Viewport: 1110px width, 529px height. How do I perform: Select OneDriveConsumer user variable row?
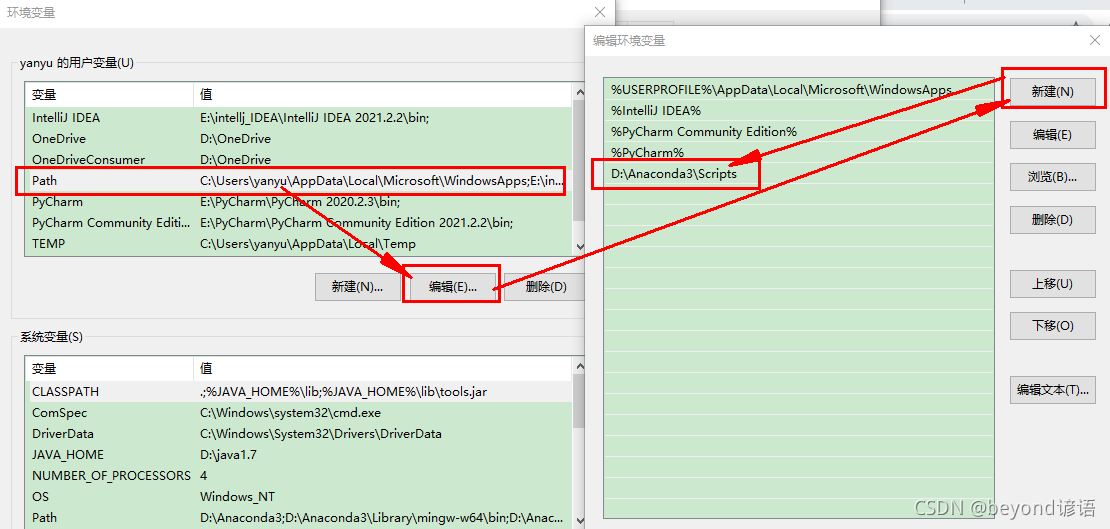pos(298,159)
